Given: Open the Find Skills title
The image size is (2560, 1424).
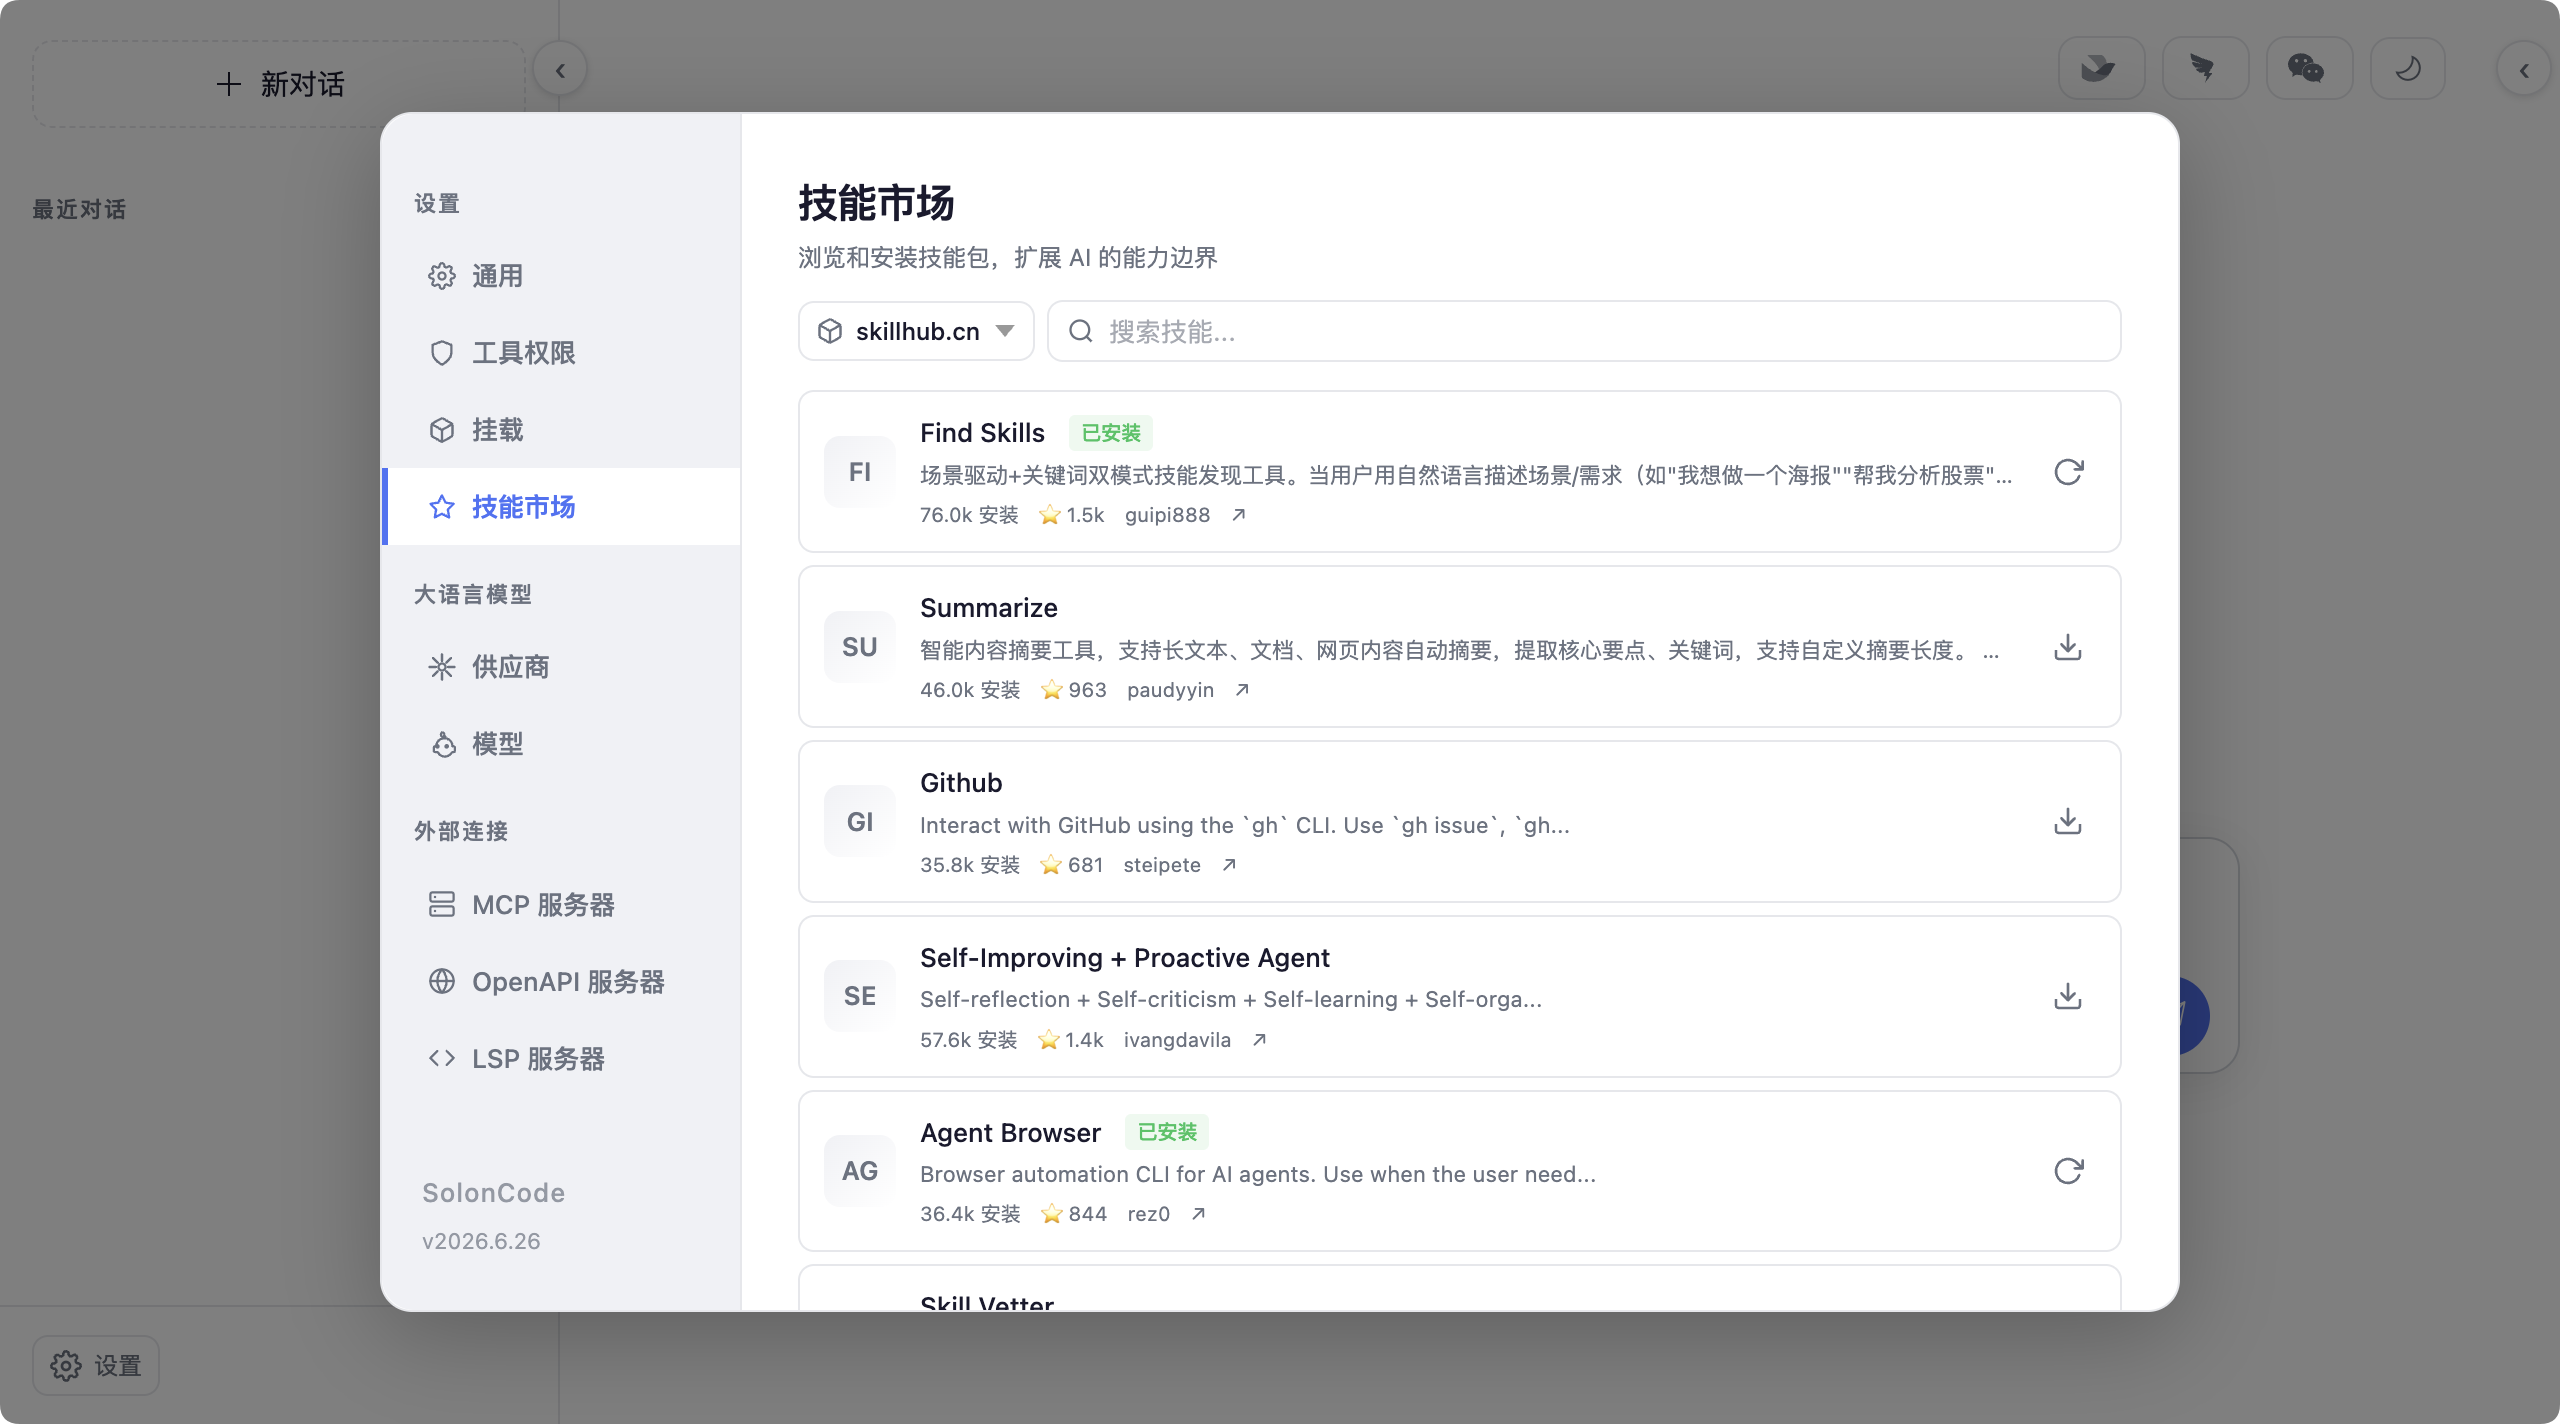Looking at the screenshot, I should coord(982,433).
